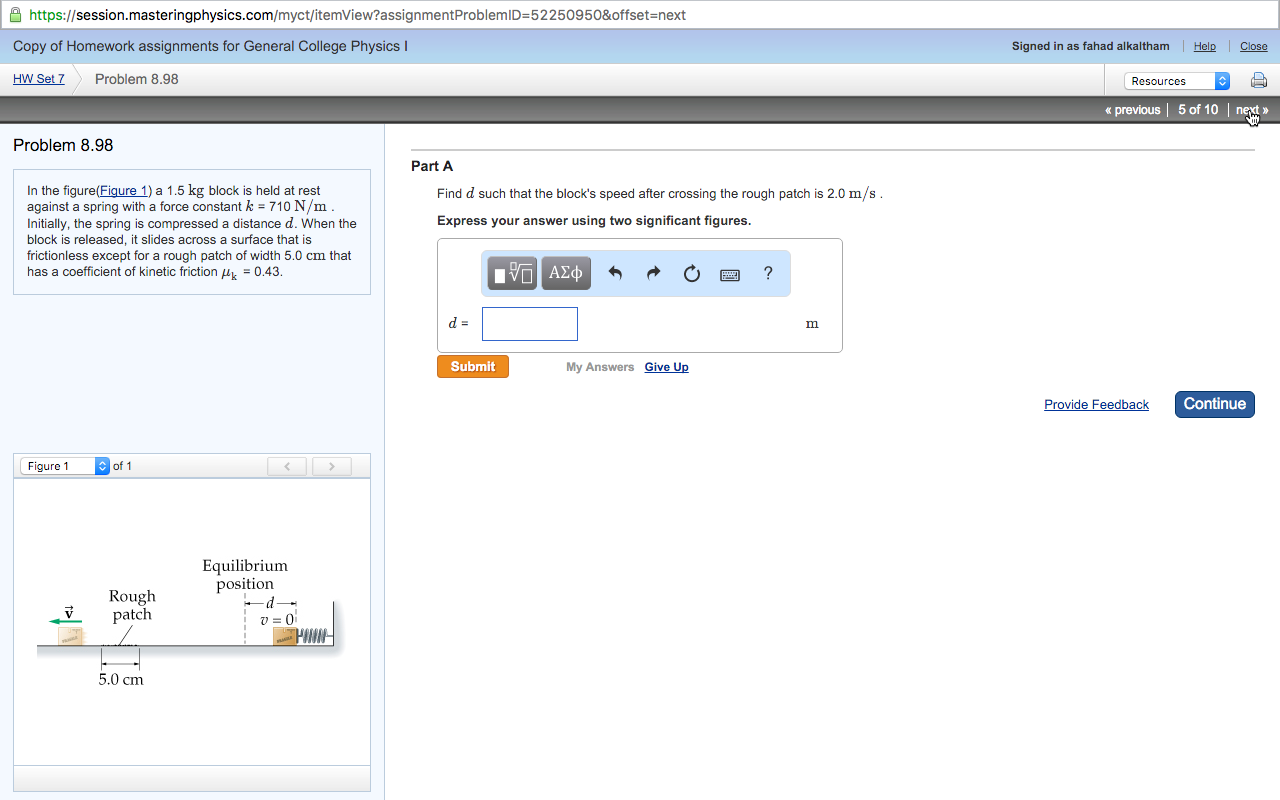Click the undo arrow in answer toolbar
Image resolution: width=1280 pixels, height=800 pixels.
tap(615, 273)
